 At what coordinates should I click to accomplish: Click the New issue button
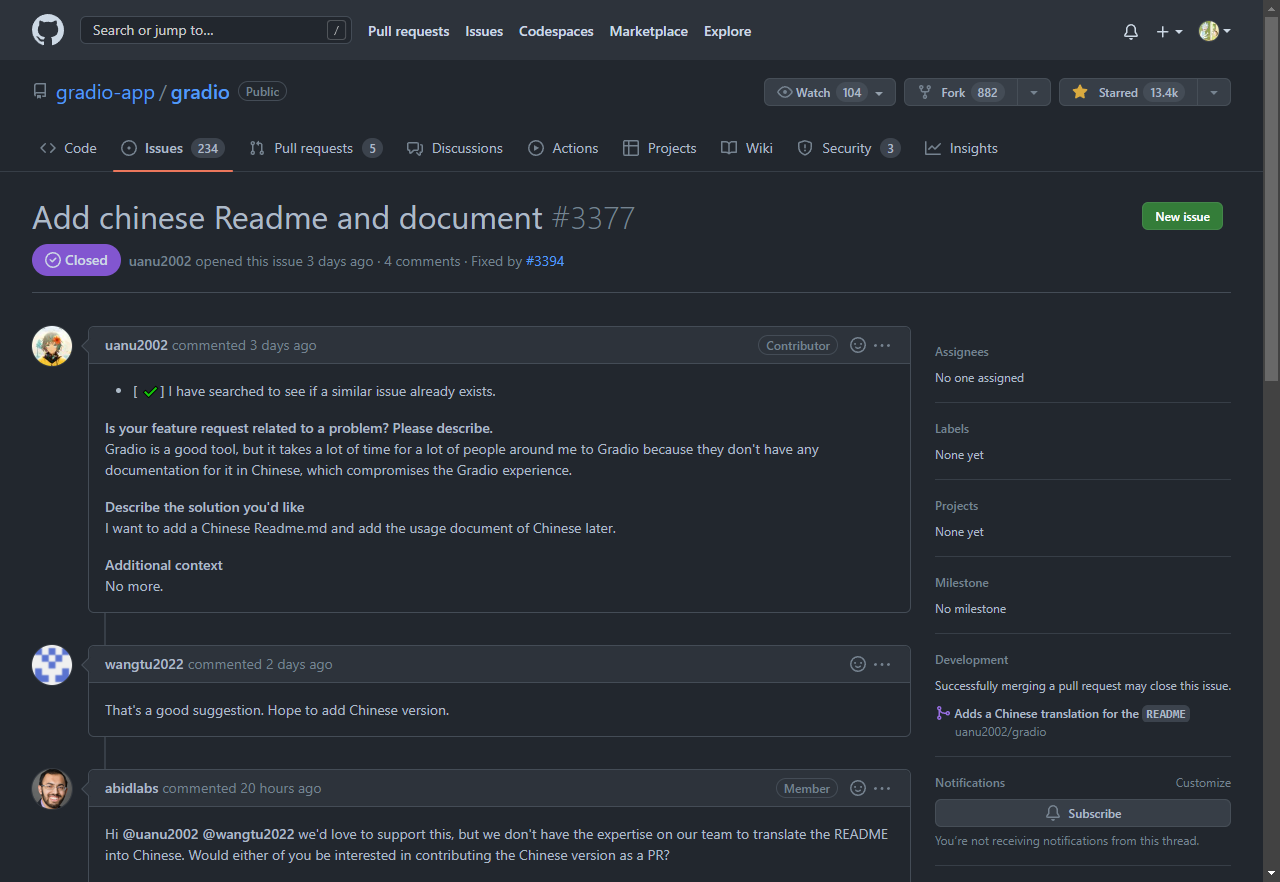click(1182, 216)
